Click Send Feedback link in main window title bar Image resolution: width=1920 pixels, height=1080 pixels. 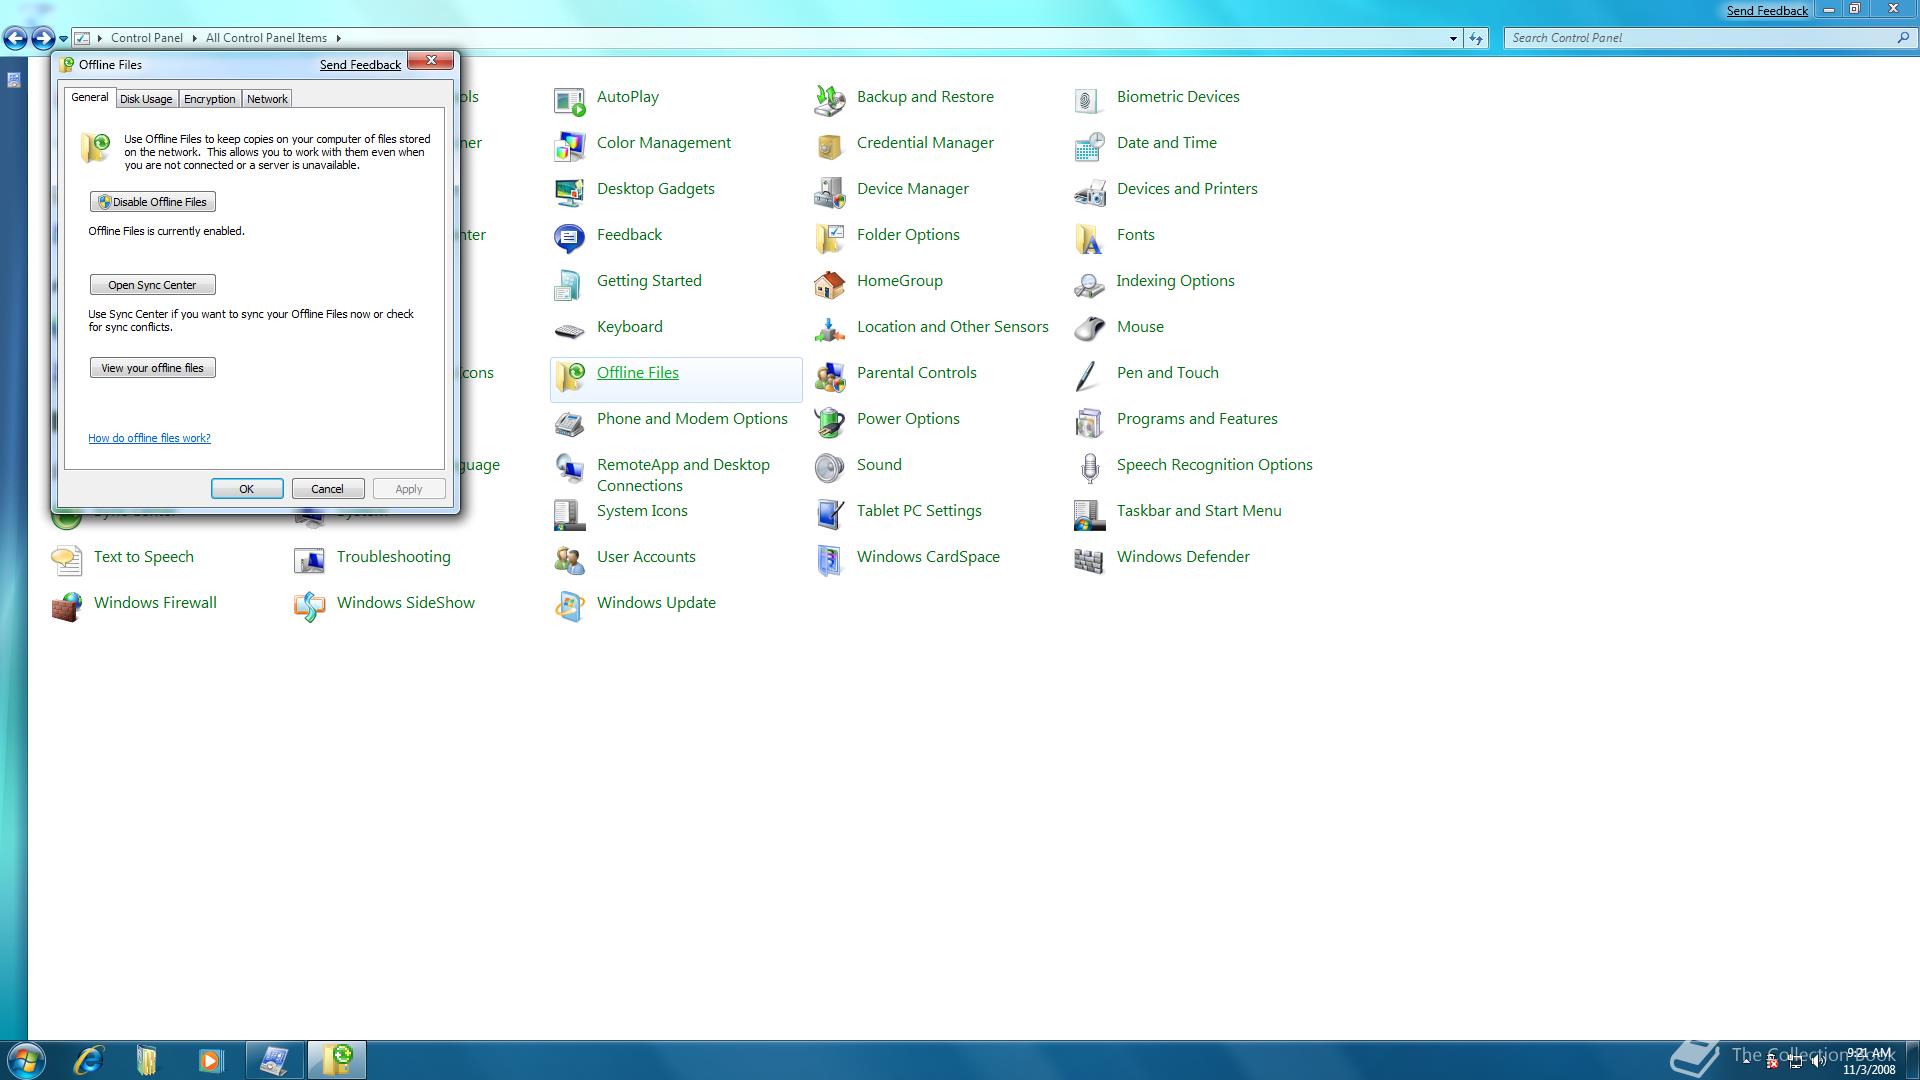(1767, 11)
